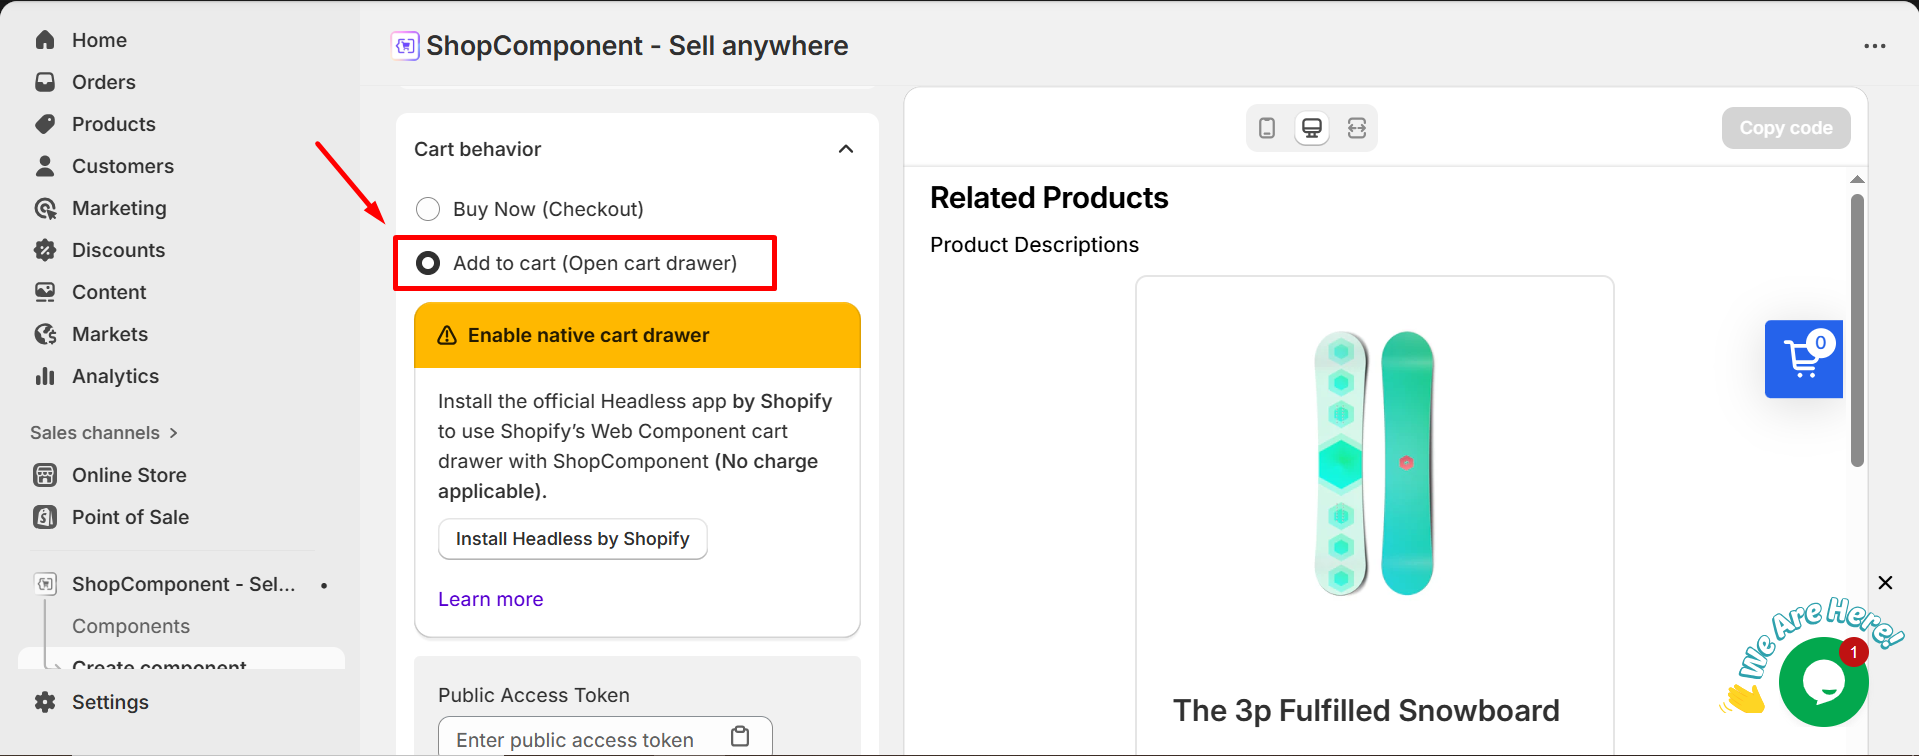
Task: Click the Settings gear icon
Action: 45,702
